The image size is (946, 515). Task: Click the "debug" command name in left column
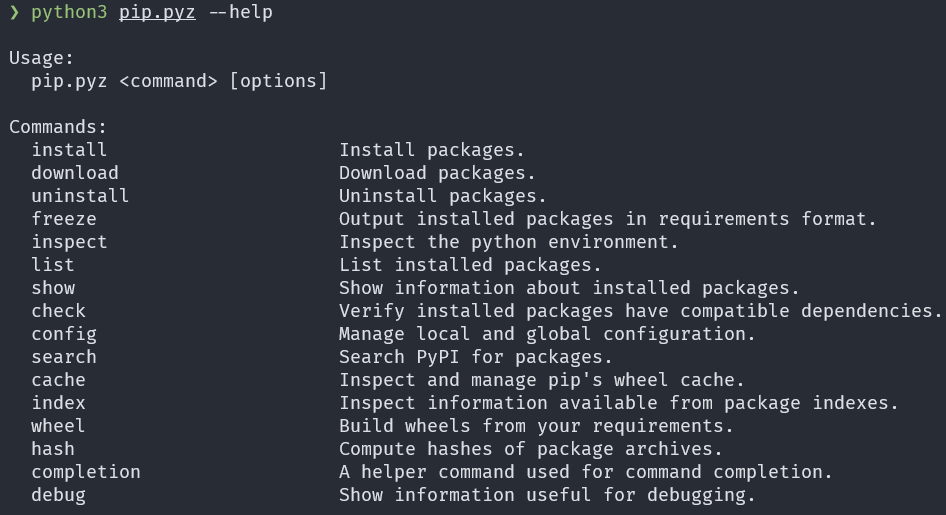58,495
